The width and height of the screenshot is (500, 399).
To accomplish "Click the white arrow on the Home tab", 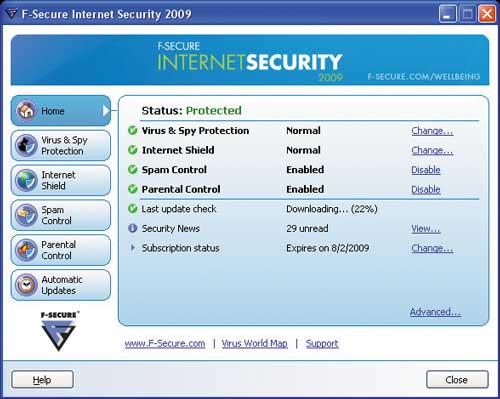I will tap(106, 110).
